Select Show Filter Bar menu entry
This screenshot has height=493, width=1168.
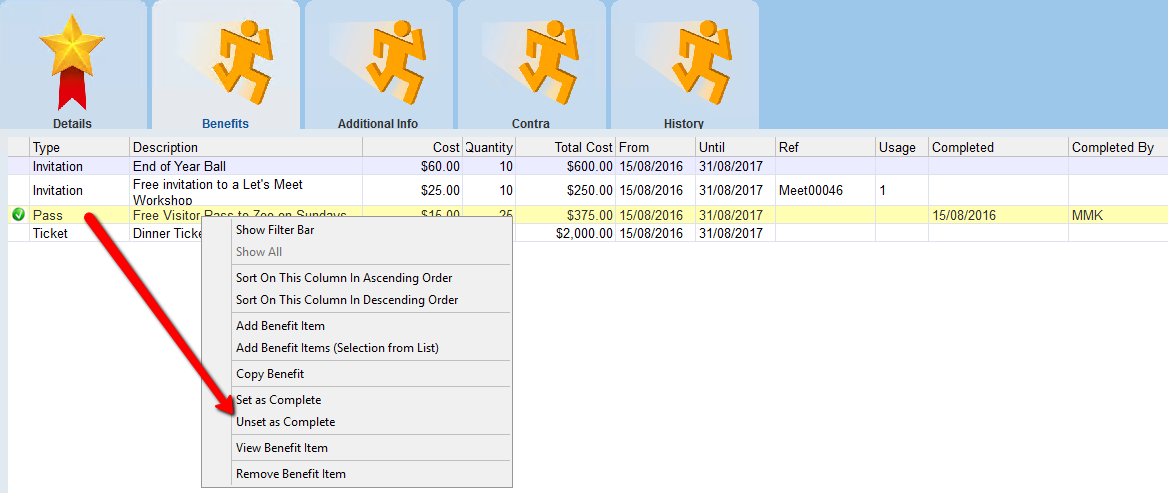[x=275, y=230]
